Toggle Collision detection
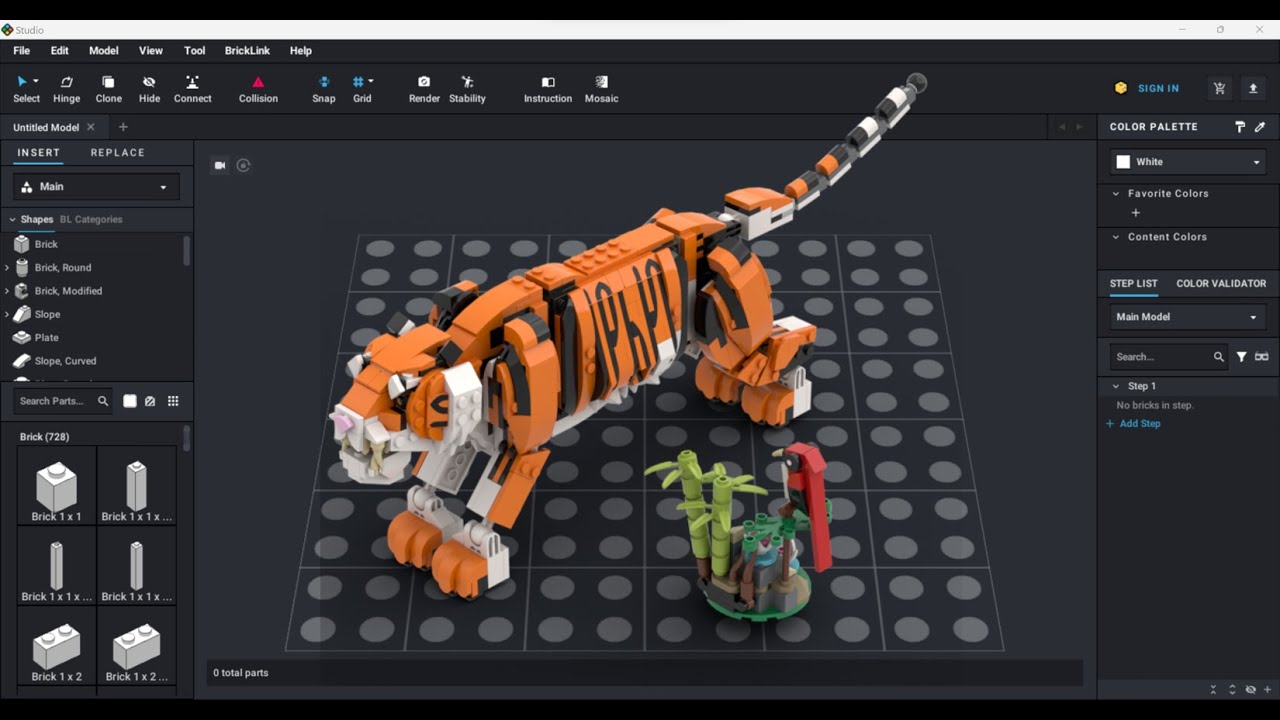 point(258,89)
